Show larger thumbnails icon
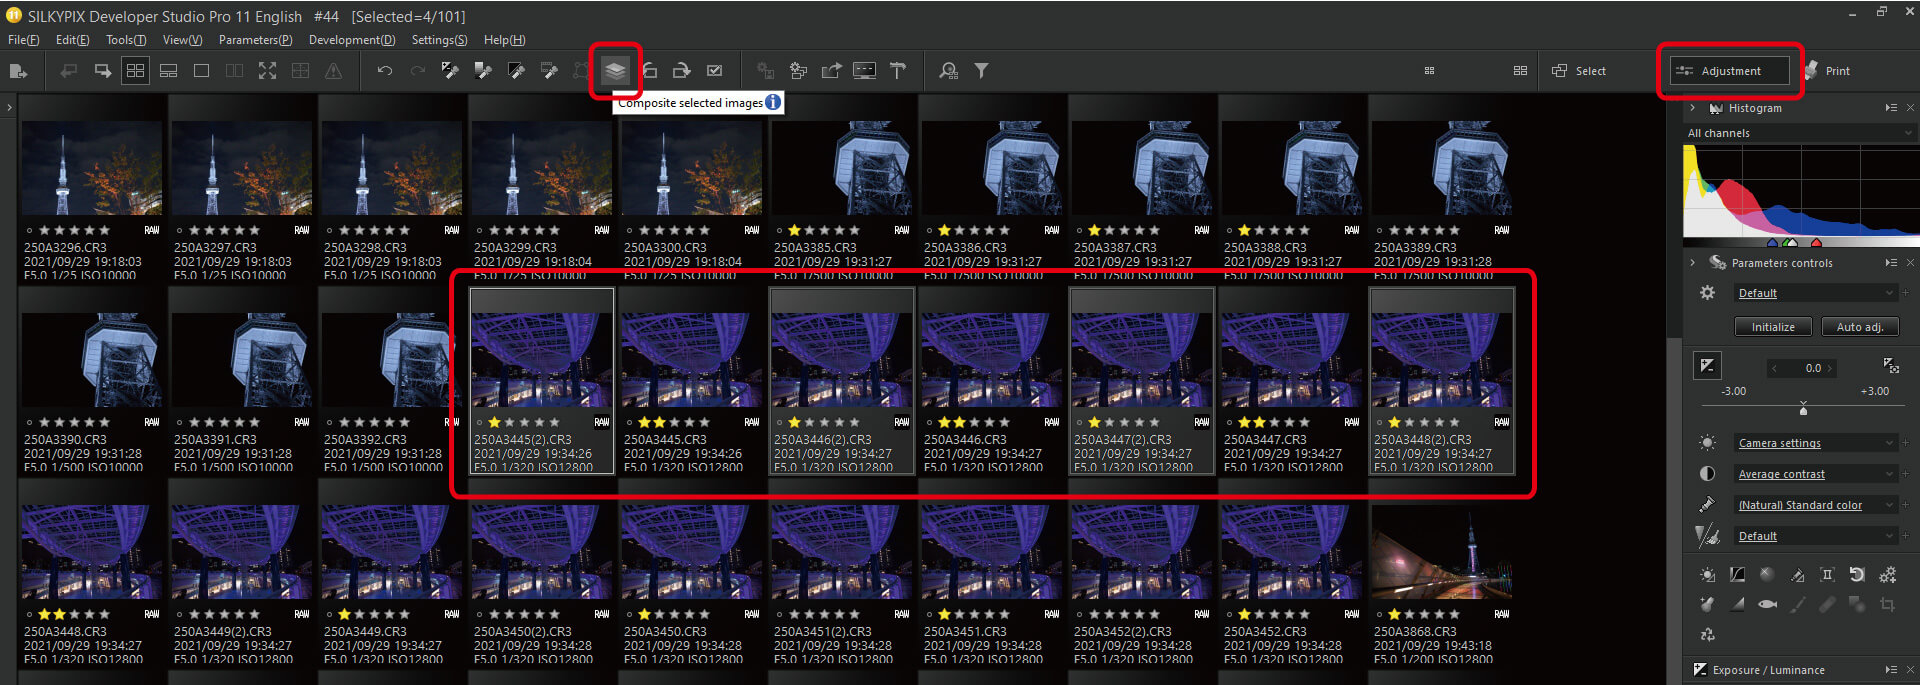The width and height of the screenshot is (1920, 685). pyautogui.click(x=1520, y=70)
